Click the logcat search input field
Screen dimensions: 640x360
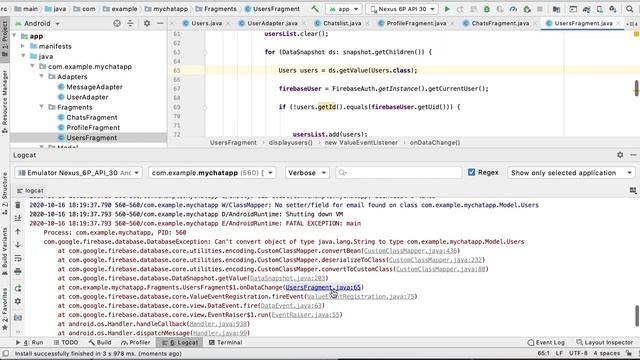[x=398, y=173]
